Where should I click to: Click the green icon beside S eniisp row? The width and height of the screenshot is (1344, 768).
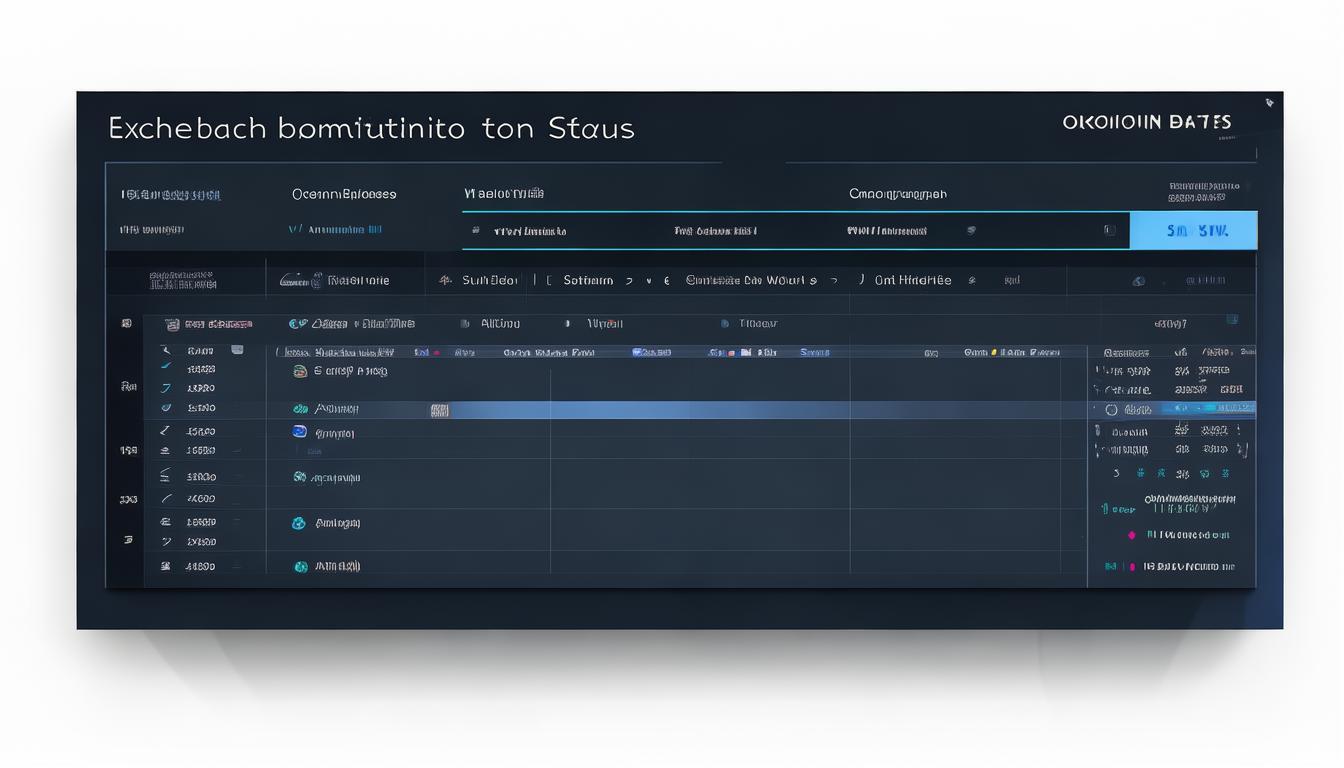(299, 371)
